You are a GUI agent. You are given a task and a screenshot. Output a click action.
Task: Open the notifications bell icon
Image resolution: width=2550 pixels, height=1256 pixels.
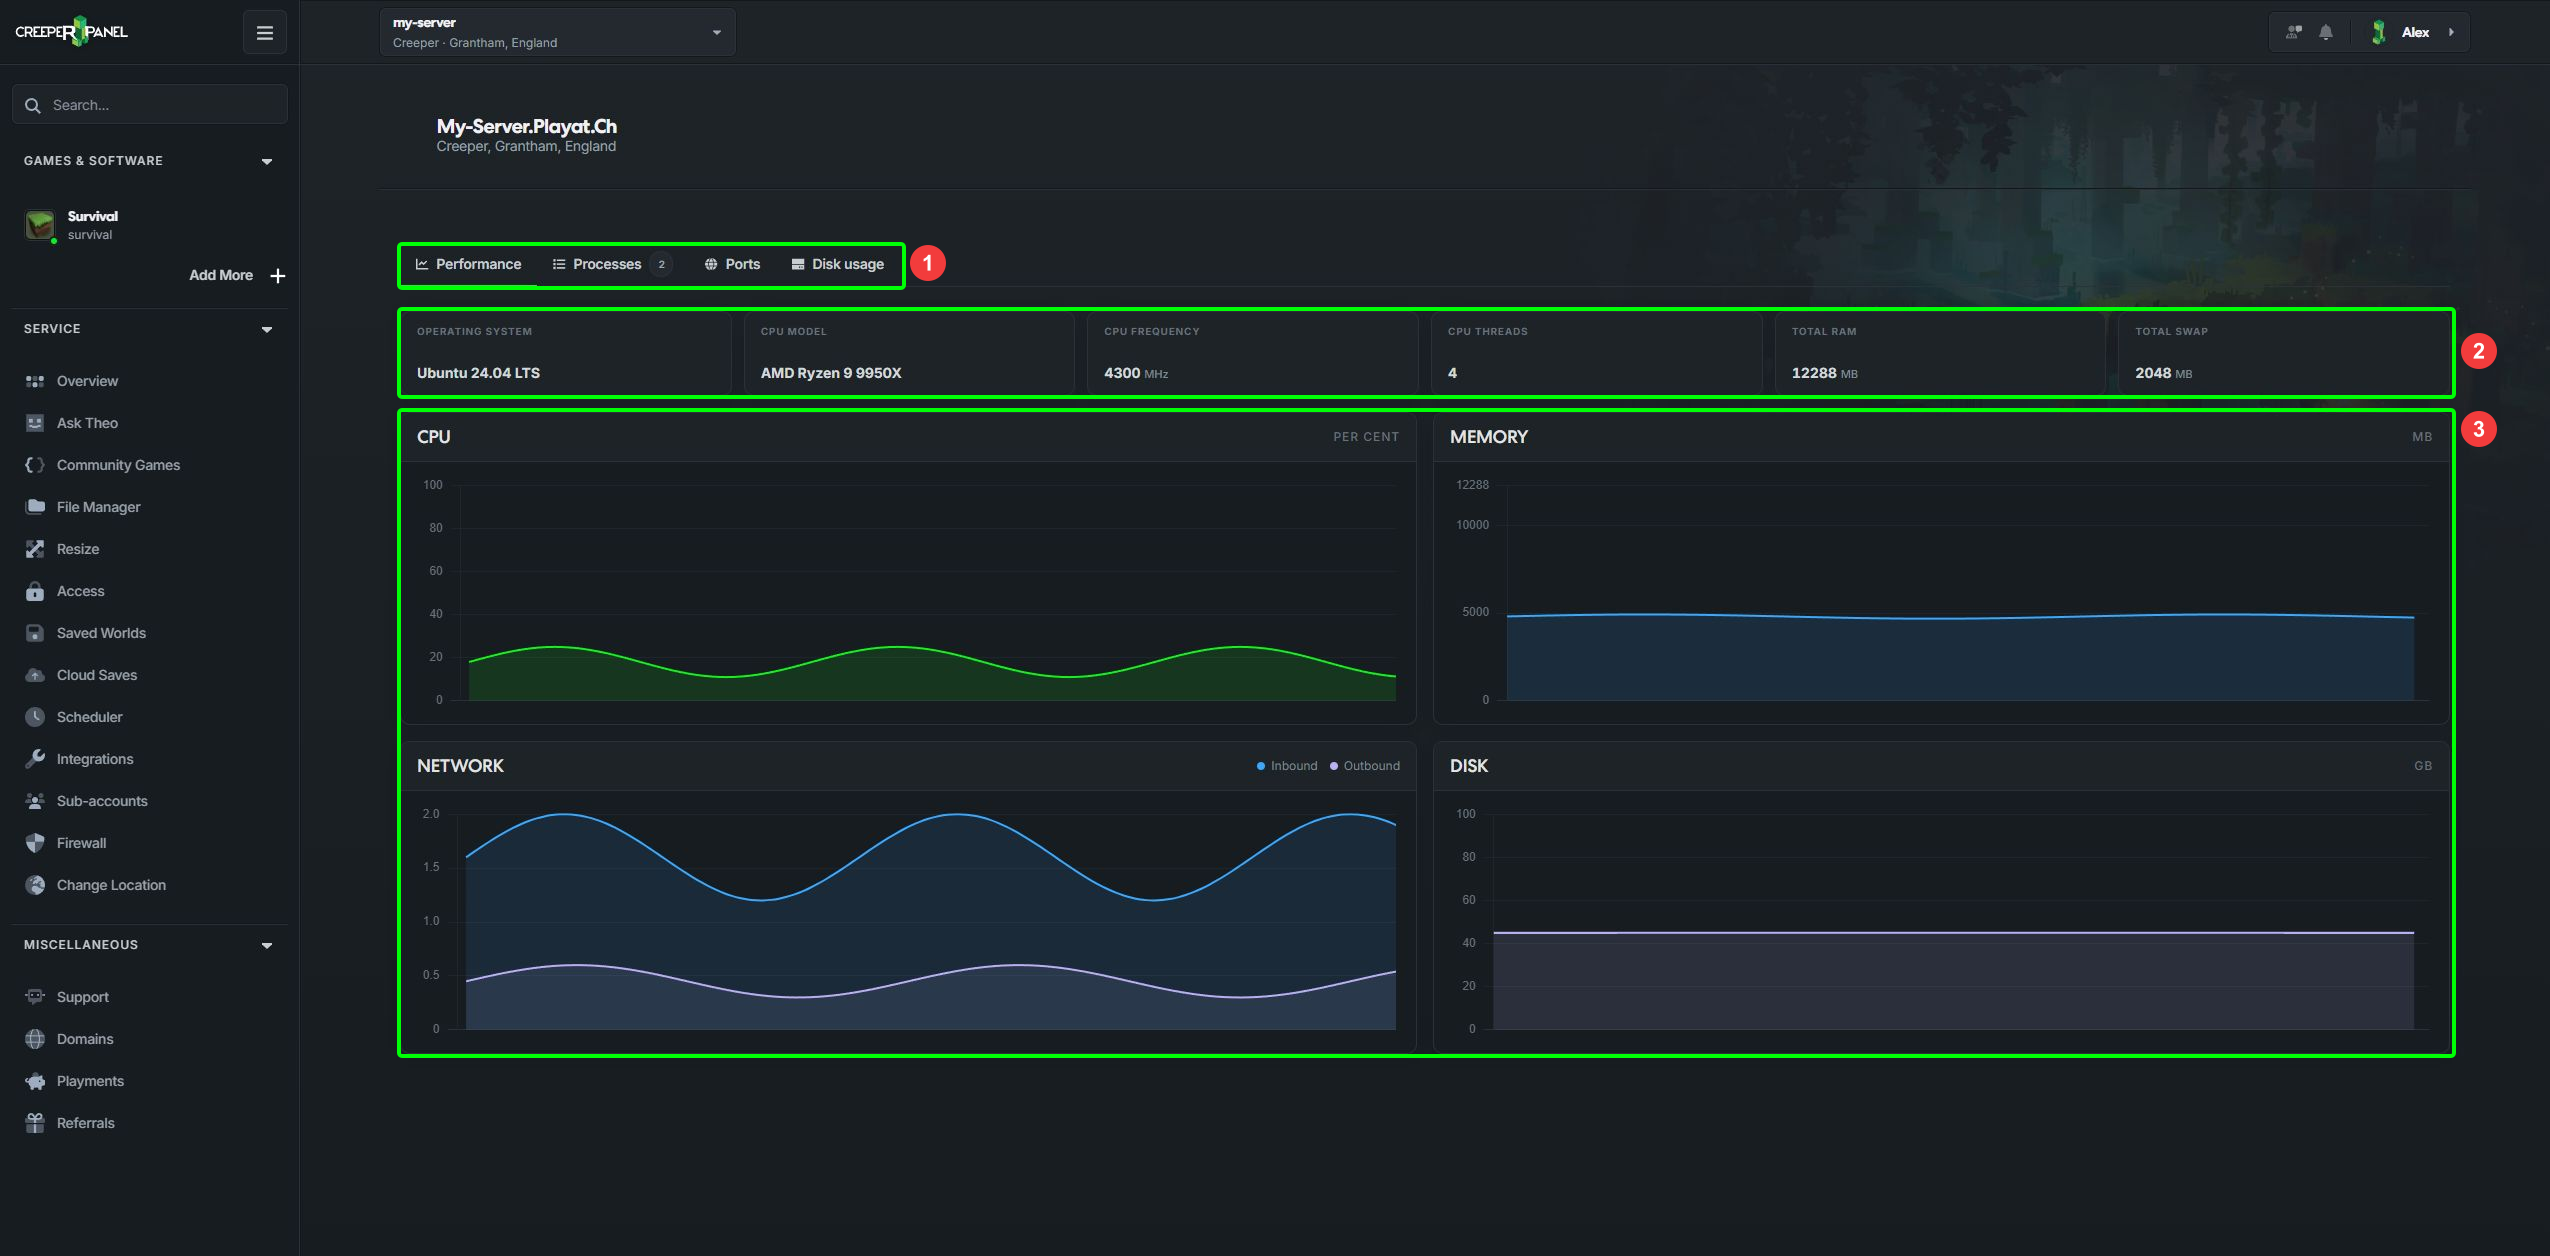[x=2326, y=32]
